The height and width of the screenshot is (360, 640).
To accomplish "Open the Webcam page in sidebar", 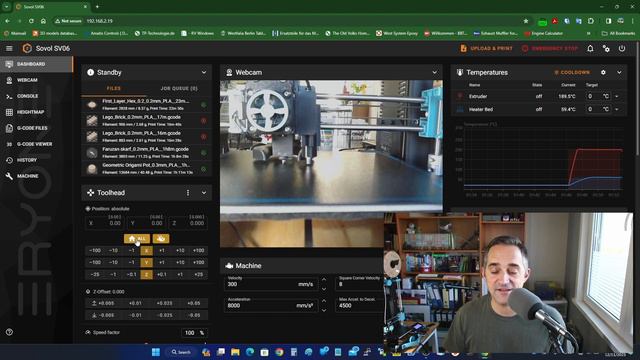I will pyautogui.click(x=36, y=80).
